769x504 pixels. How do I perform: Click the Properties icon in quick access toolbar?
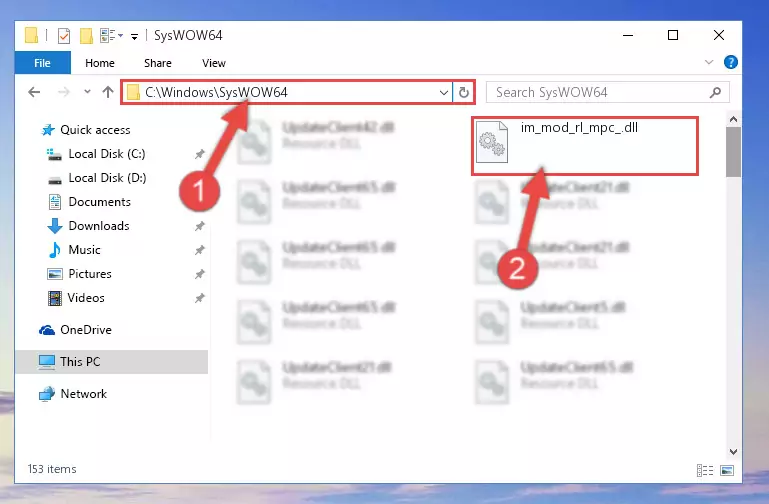pyautogui.click(x=64, y=35)
